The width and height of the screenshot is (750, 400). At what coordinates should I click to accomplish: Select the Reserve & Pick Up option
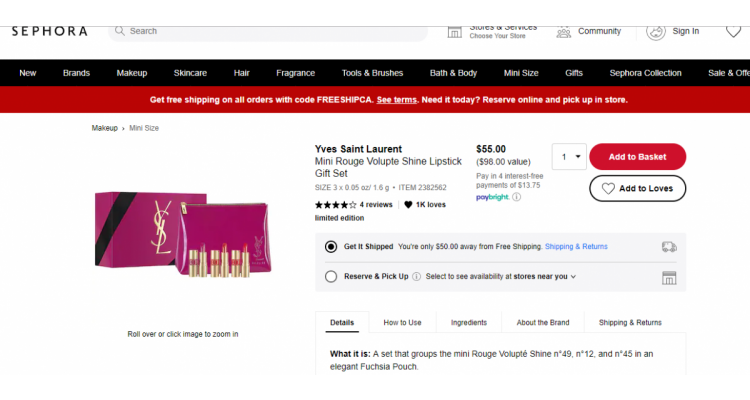(x=331, y=277)
